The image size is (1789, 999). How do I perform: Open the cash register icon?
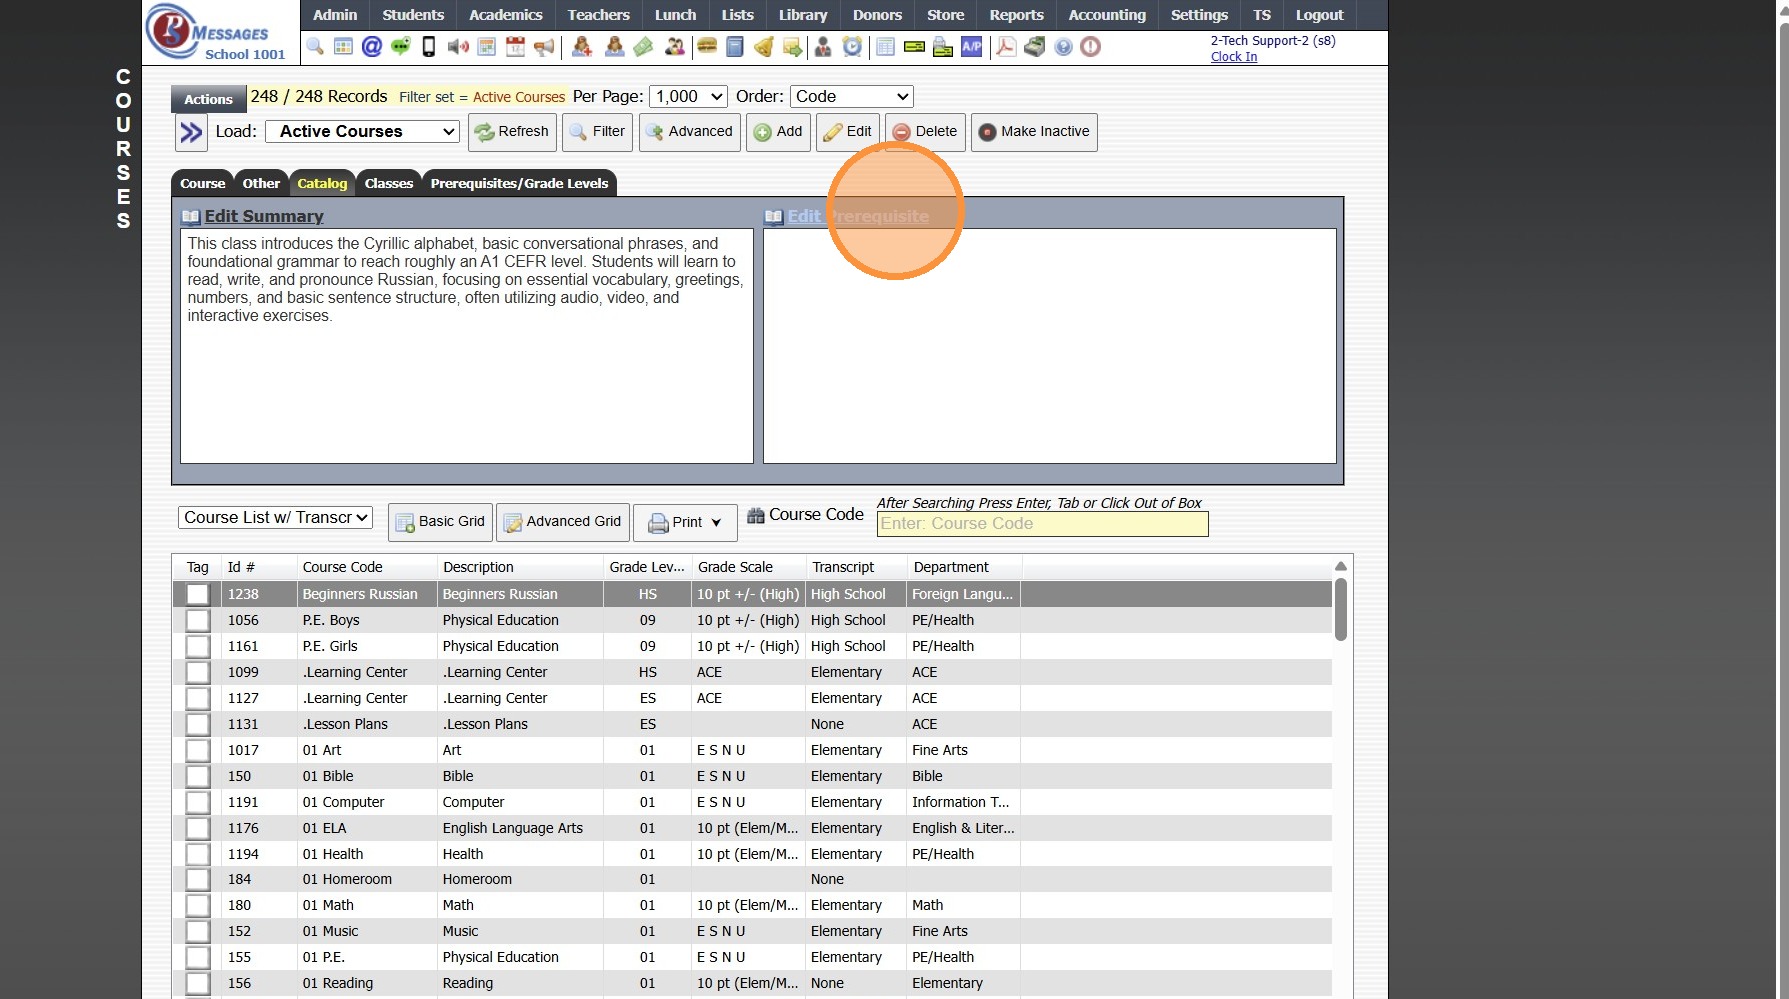pos(1035,46)
